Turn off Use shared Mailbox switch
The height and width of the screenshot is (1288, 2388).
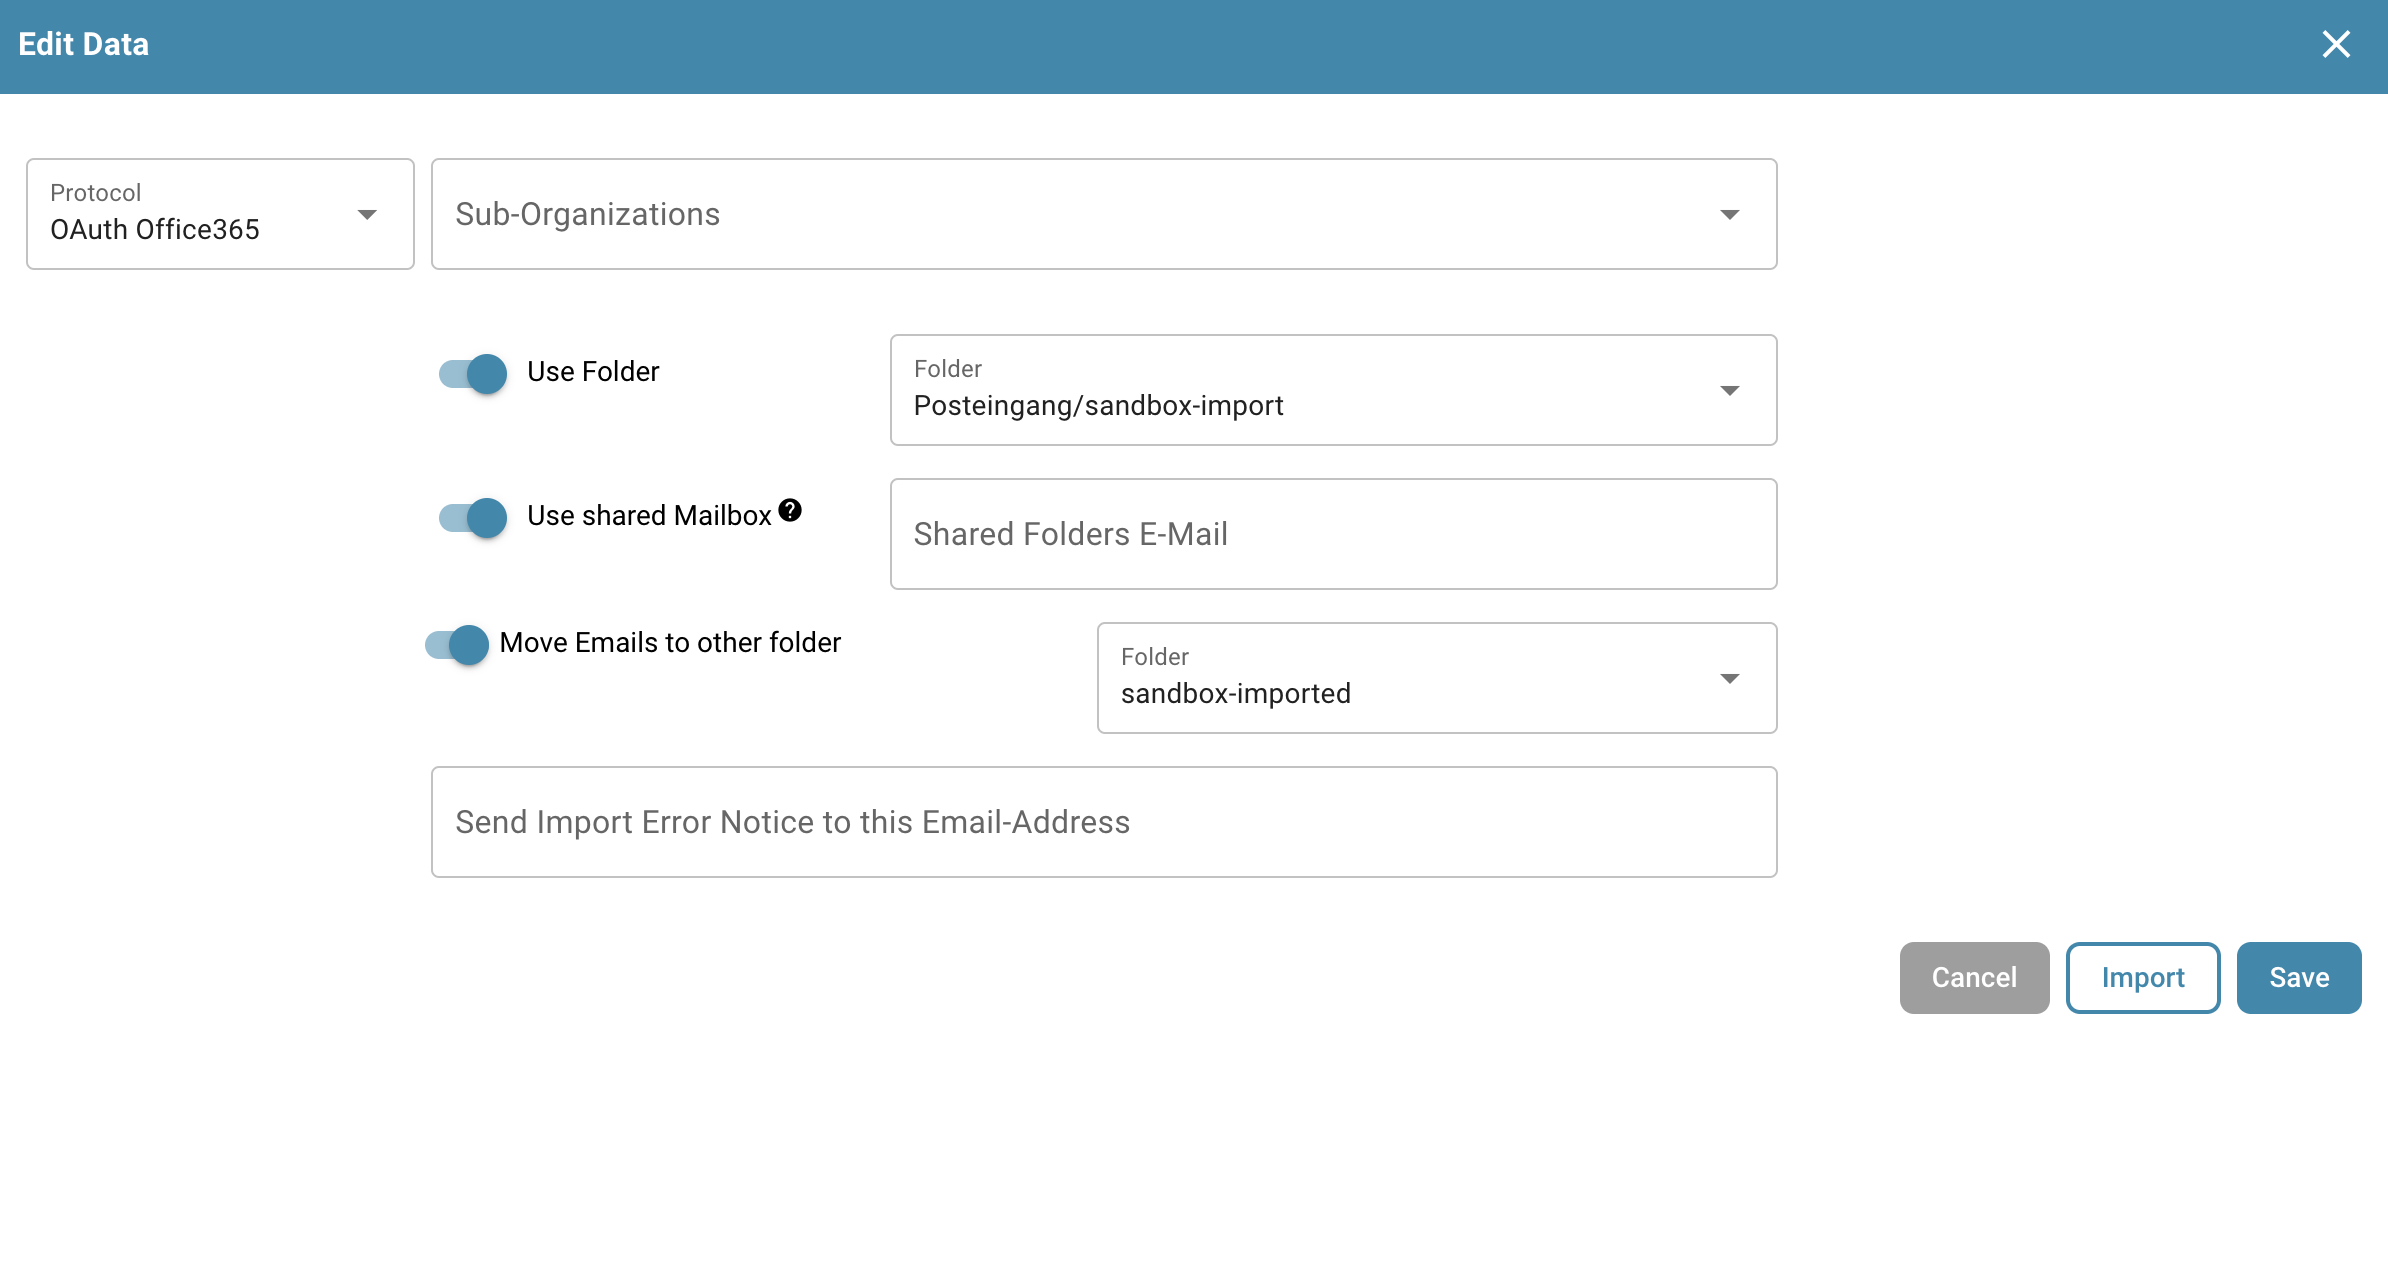(x=473, y=518)
